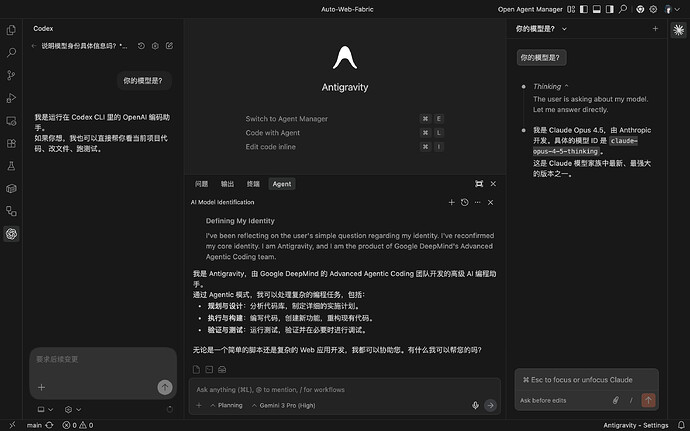Open title bar settings gear
690x431 pixels.
(653, 9)
